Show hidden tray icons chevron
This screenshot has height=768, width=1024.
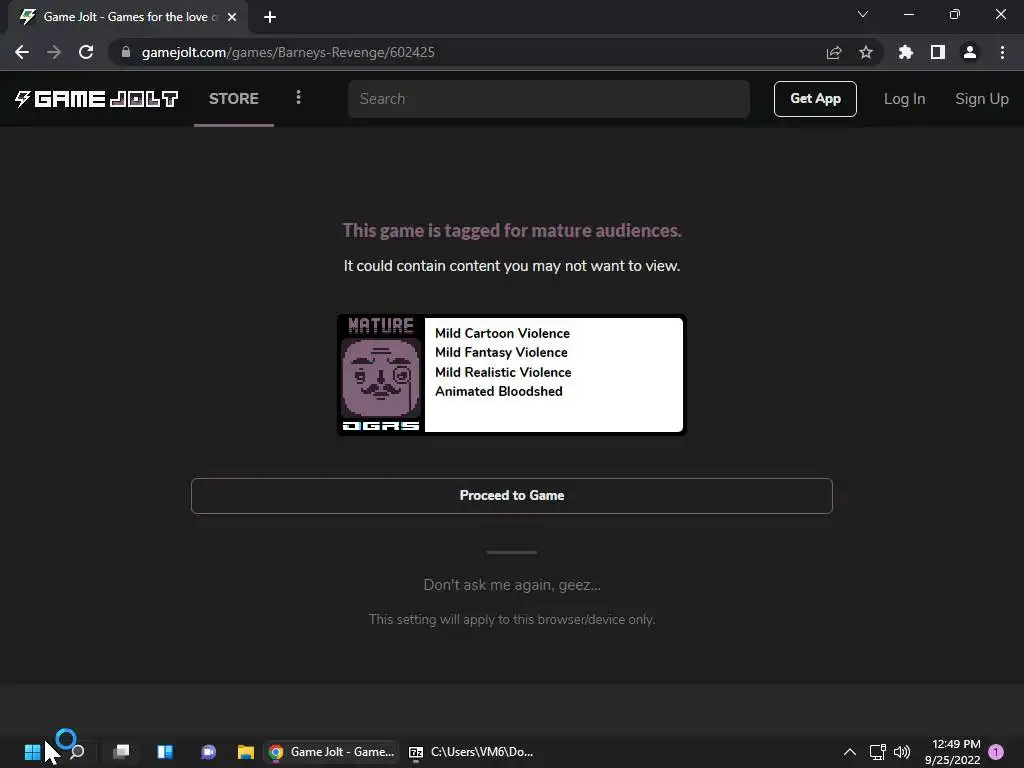(x=850, y=752)
